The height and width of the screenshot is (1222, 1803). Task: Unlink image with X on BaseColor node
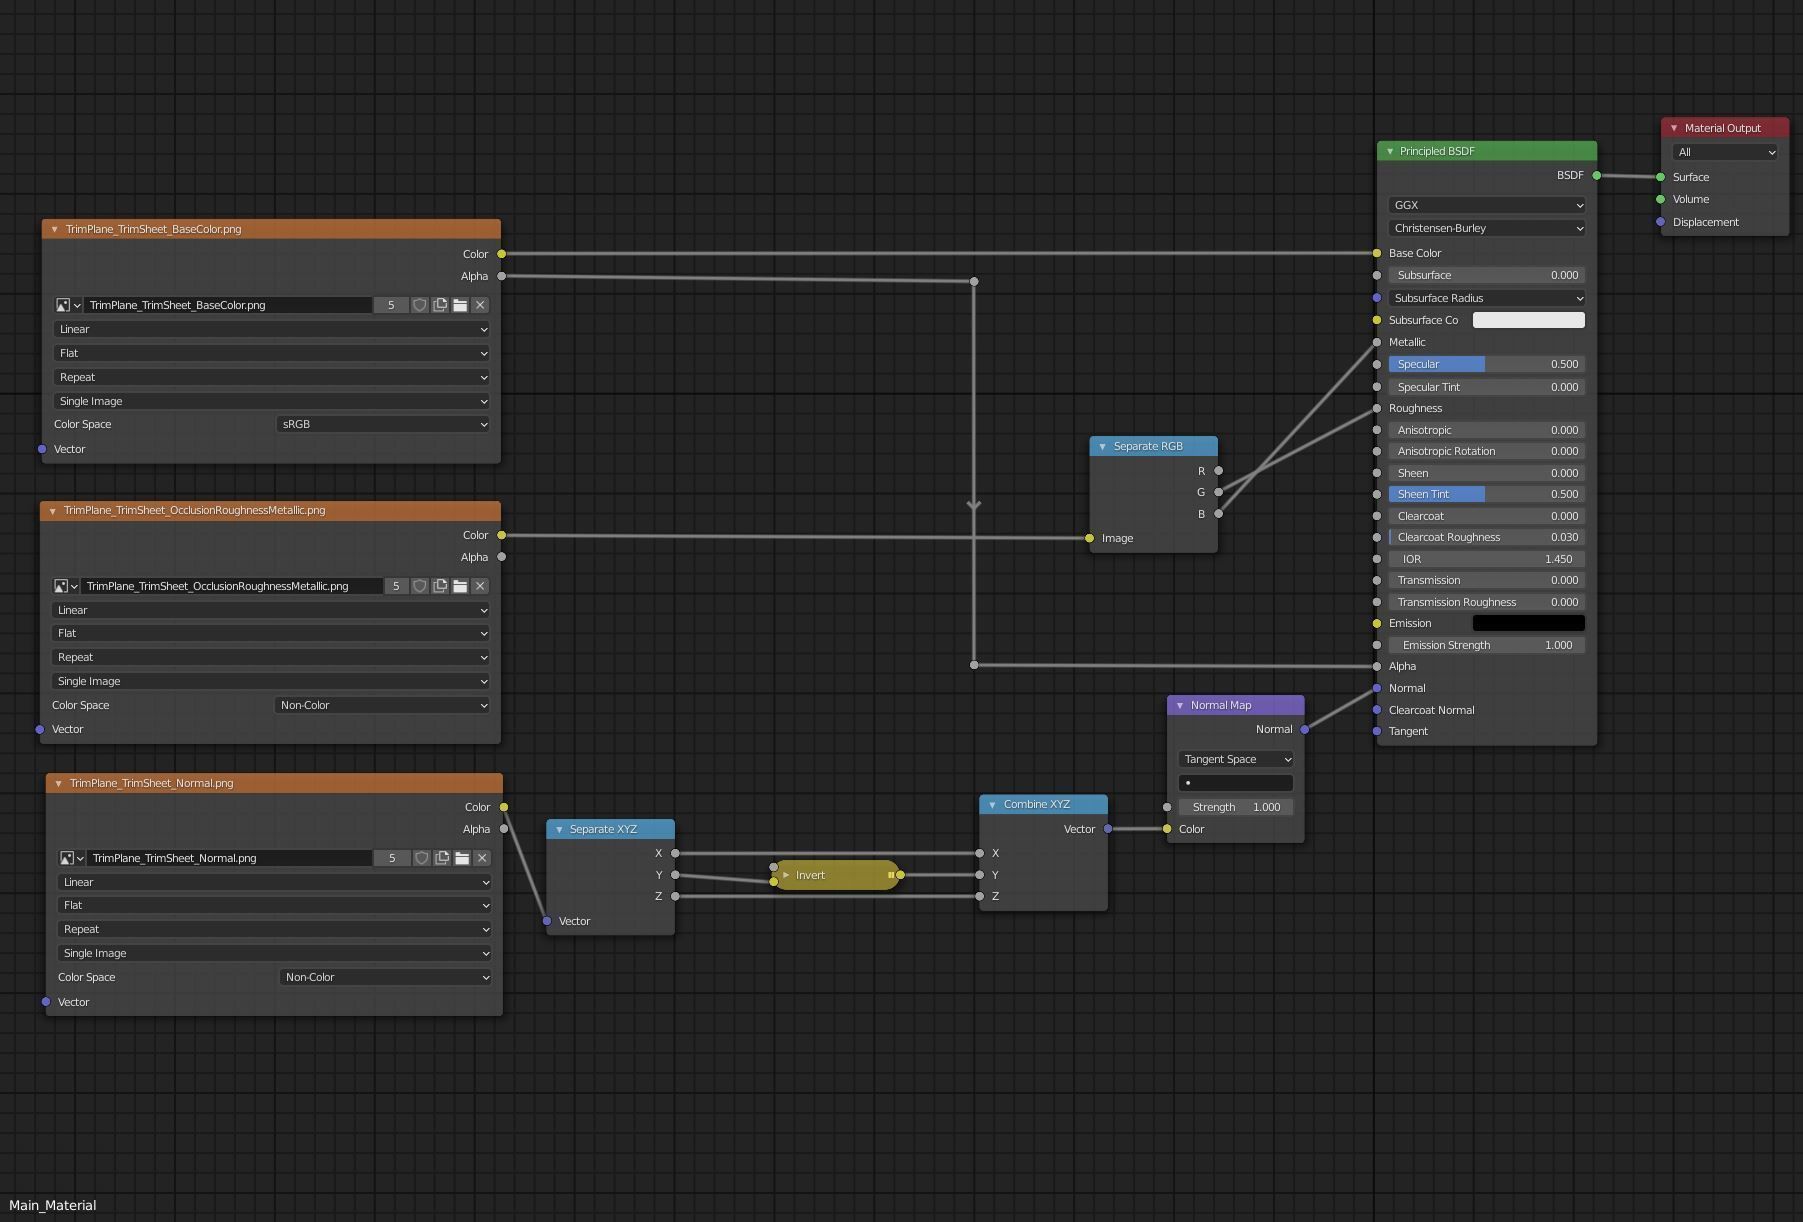click(480, 305)
